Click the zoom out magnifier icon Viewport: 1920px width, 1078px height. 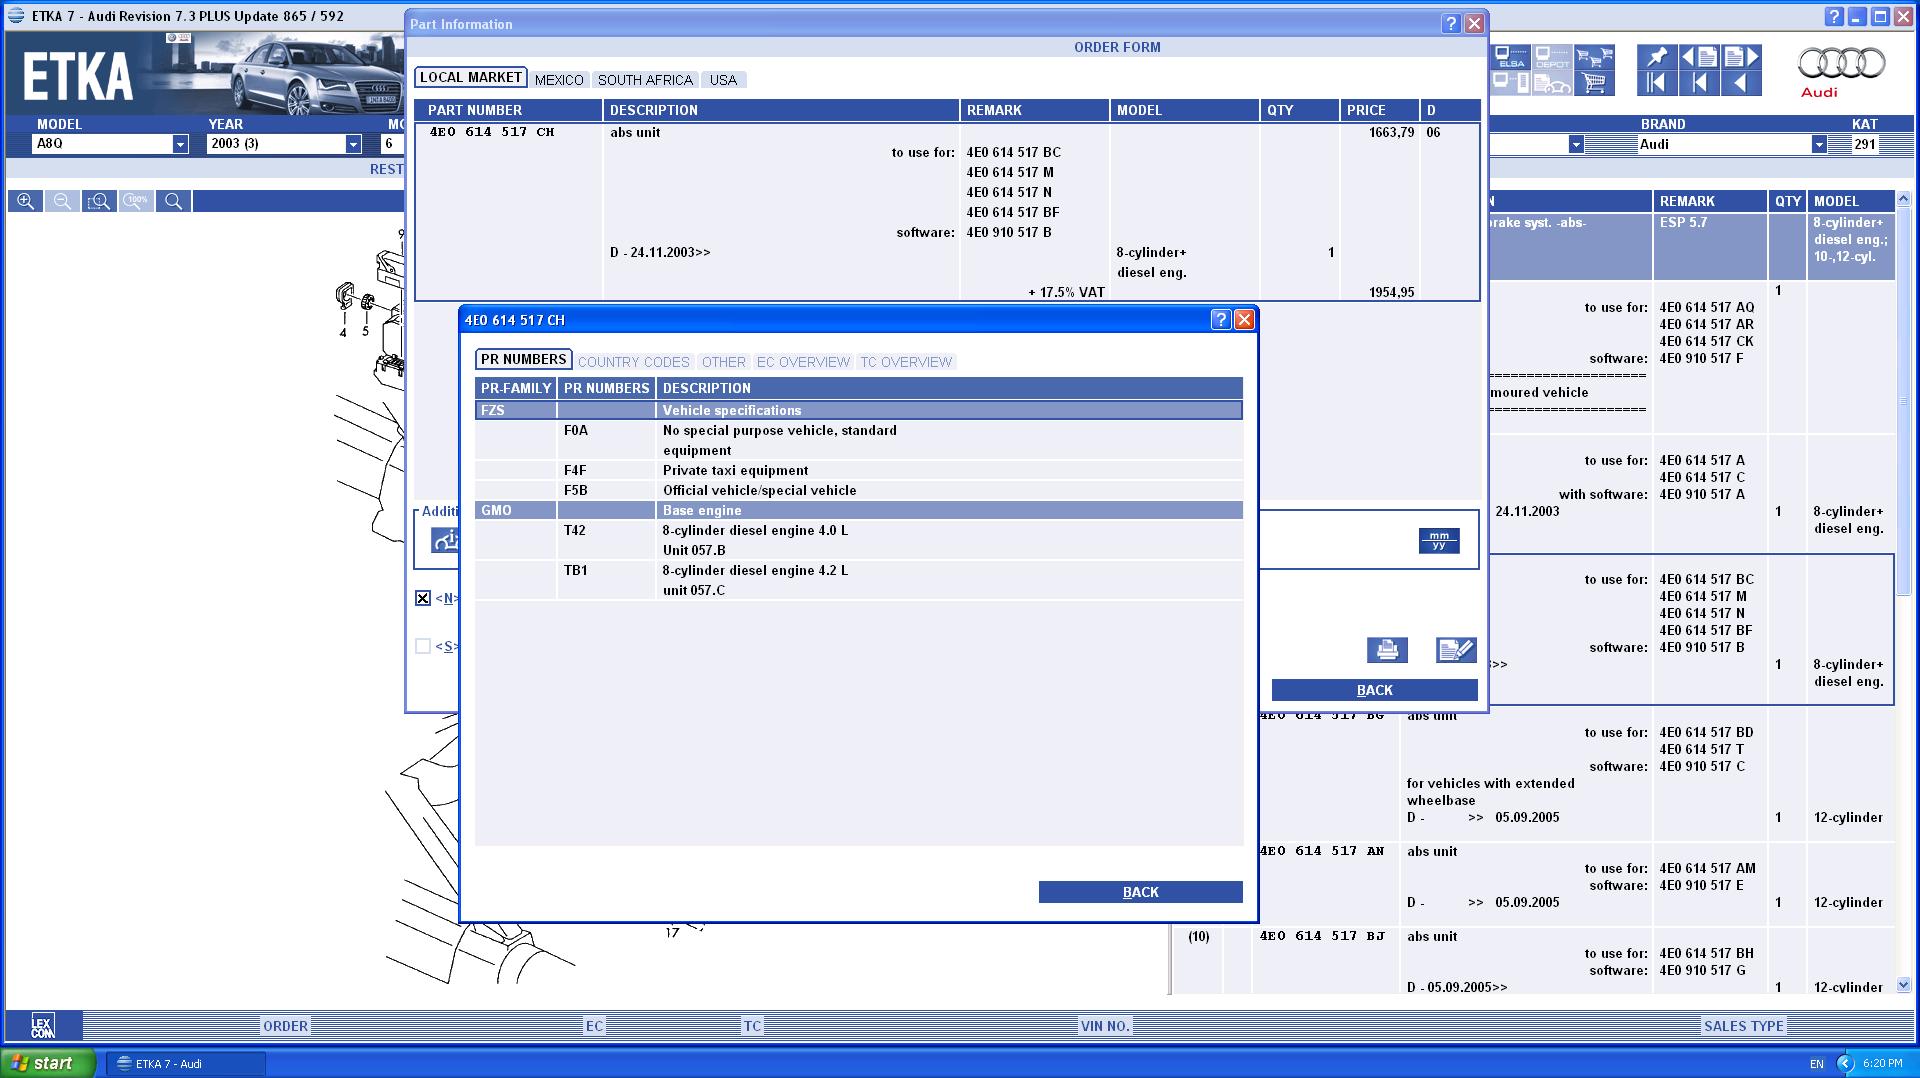(62, 201)
